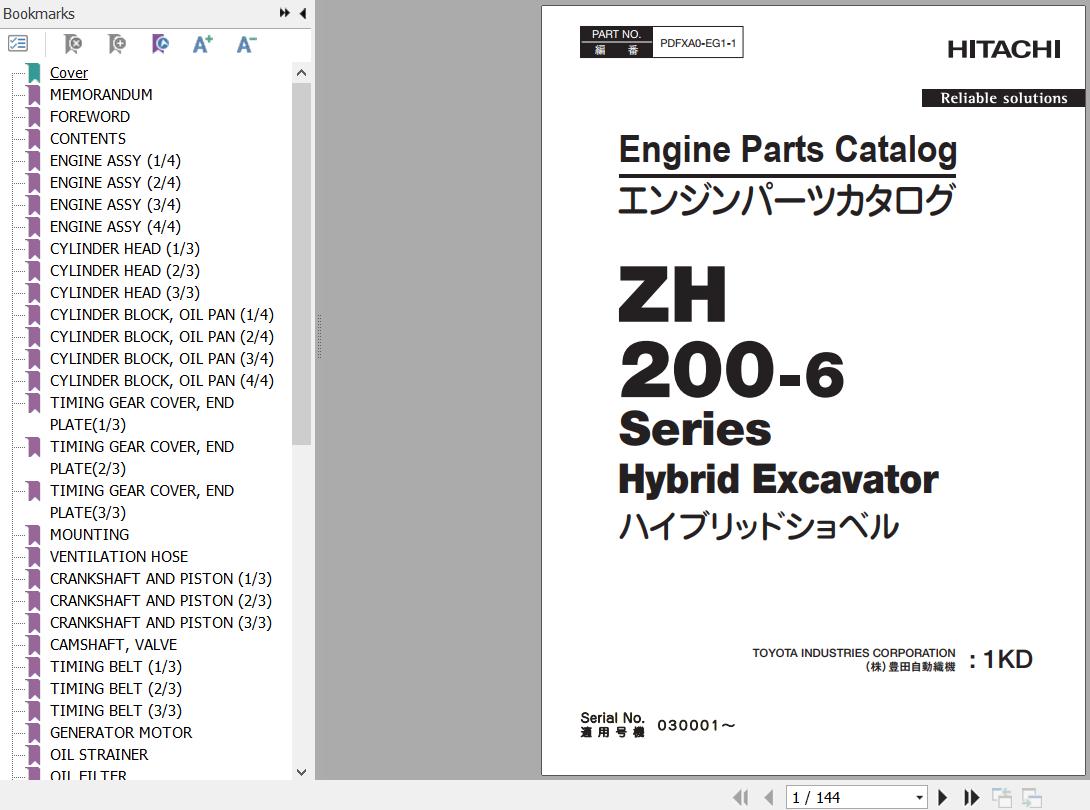Open ENGINE ASSY (1/4) bookmark
1090x810 pixels.
(115, 161)
